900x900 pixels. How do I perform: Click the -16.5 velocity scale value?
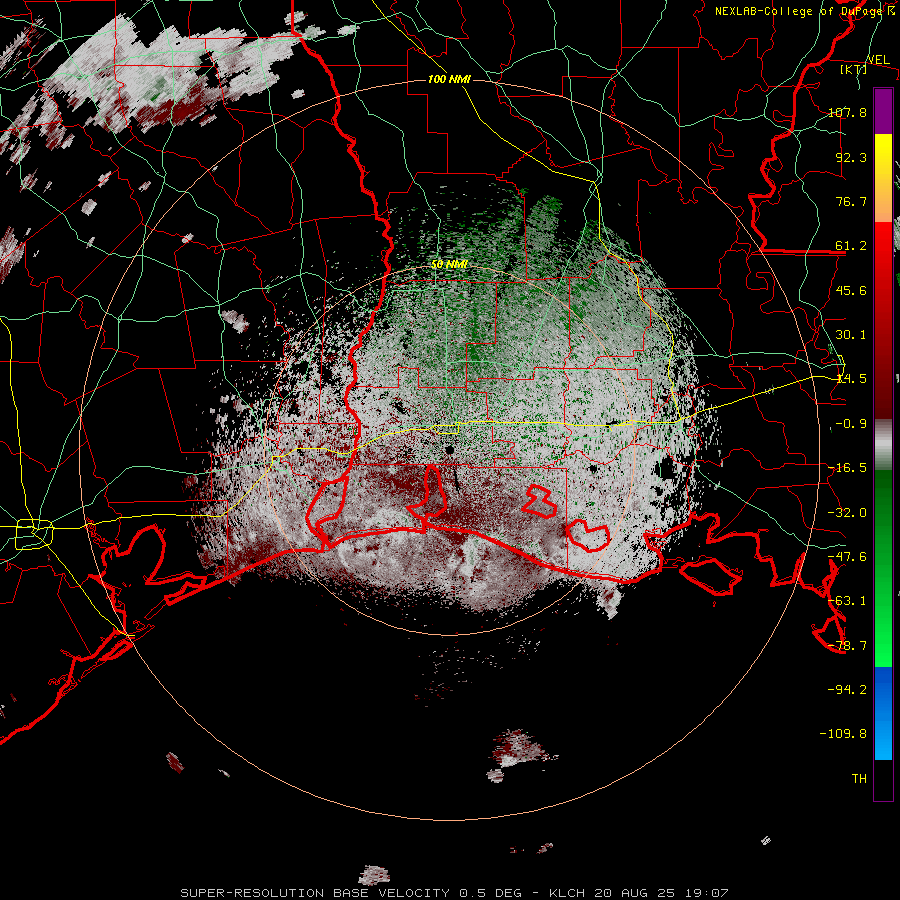tap(847, 468)
